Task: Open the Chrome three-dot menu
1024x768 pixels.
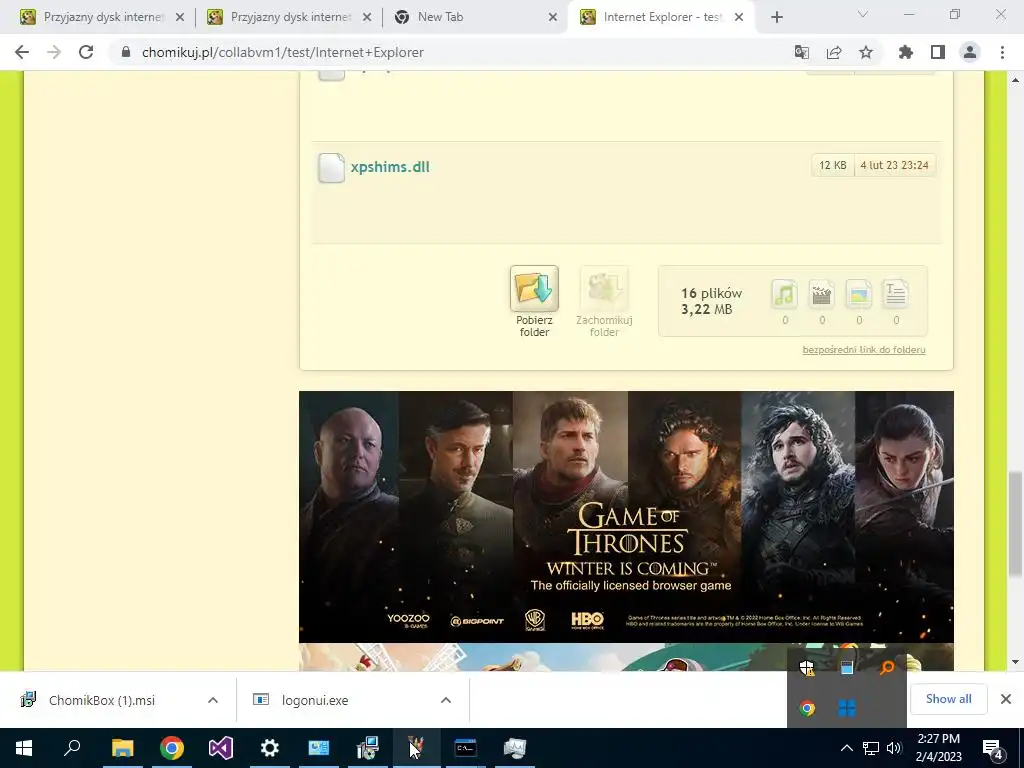Action: point(1002,52)
